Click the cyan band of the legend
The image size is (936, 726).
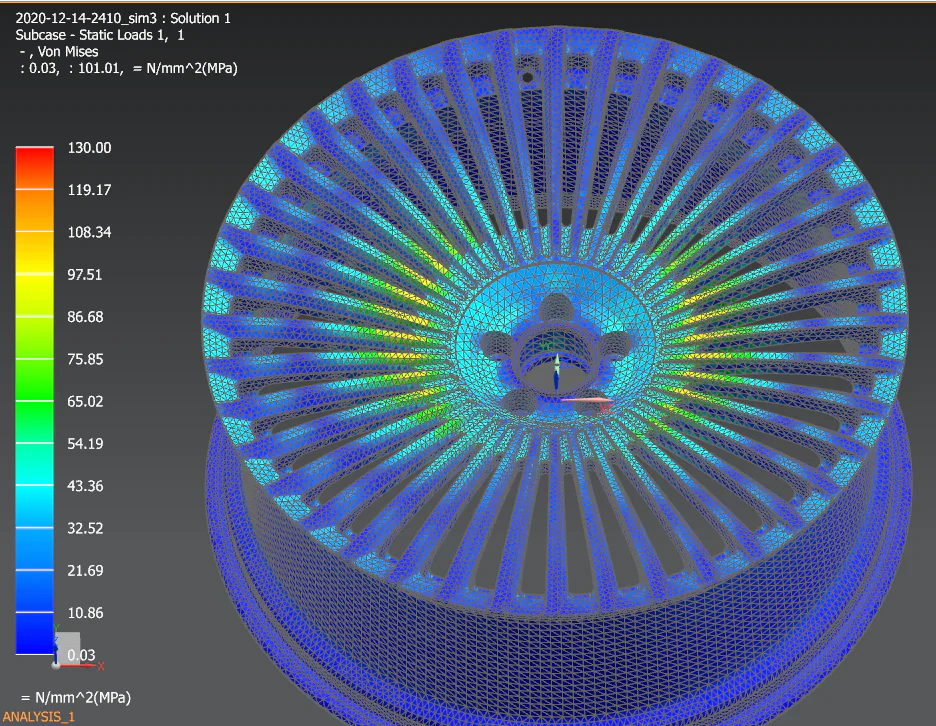34,480
